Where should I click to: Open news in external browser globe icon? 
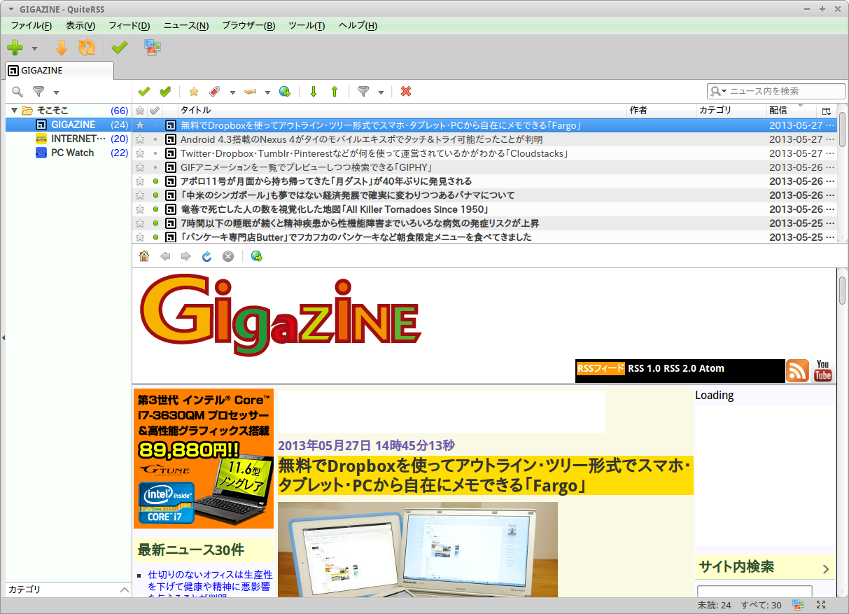(285, 92)
